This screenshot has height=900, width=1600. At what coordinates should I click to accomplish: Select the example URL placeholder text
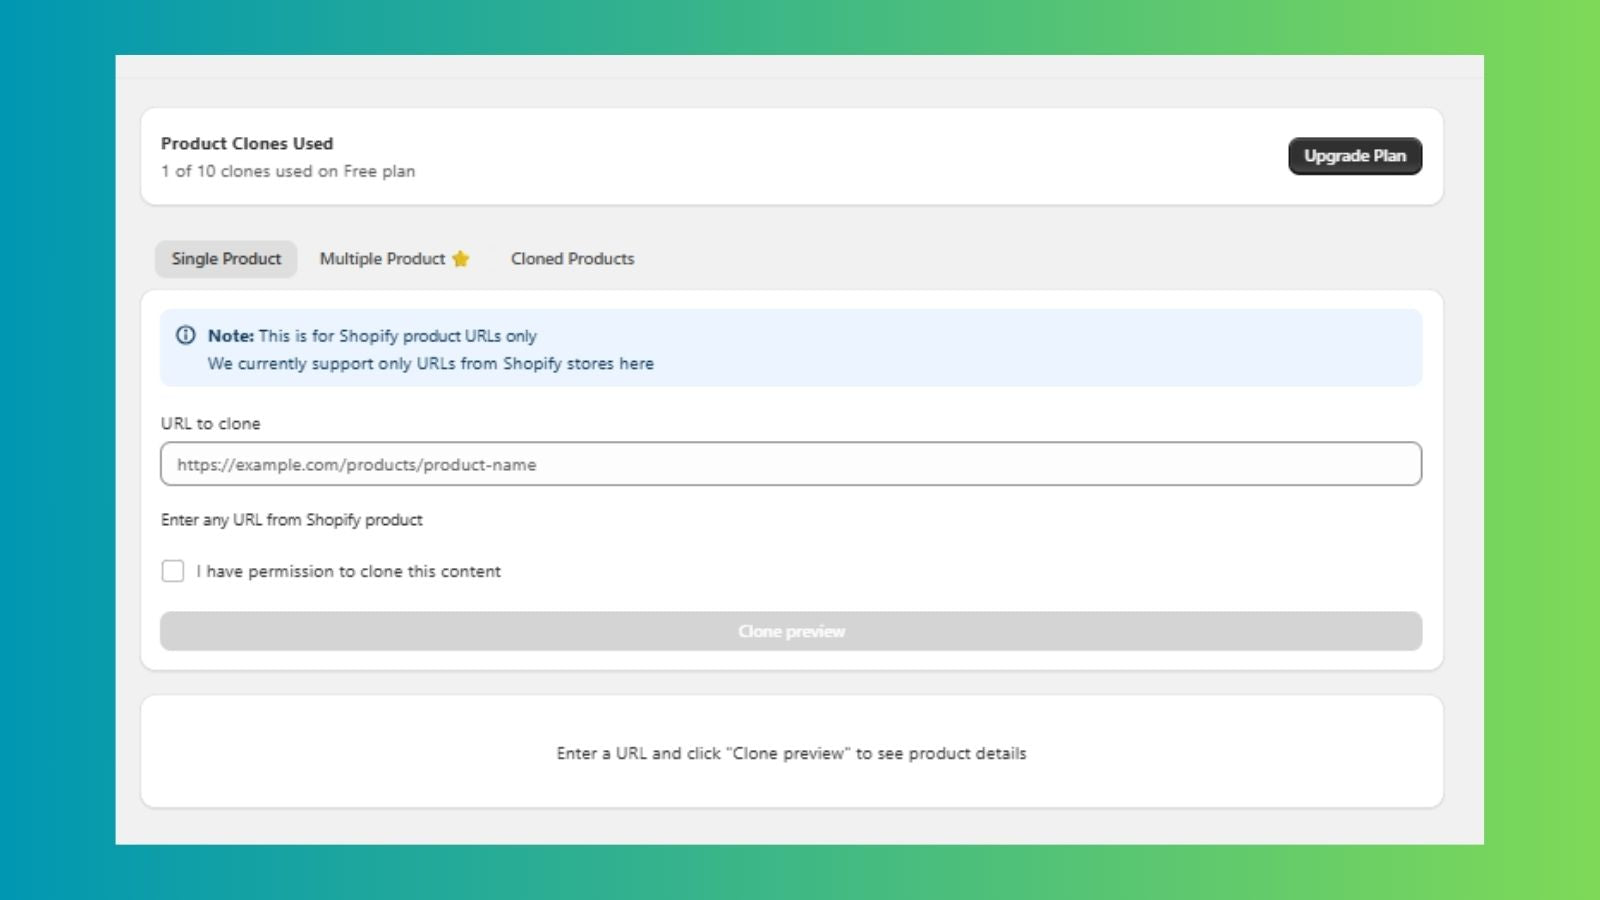356,464
